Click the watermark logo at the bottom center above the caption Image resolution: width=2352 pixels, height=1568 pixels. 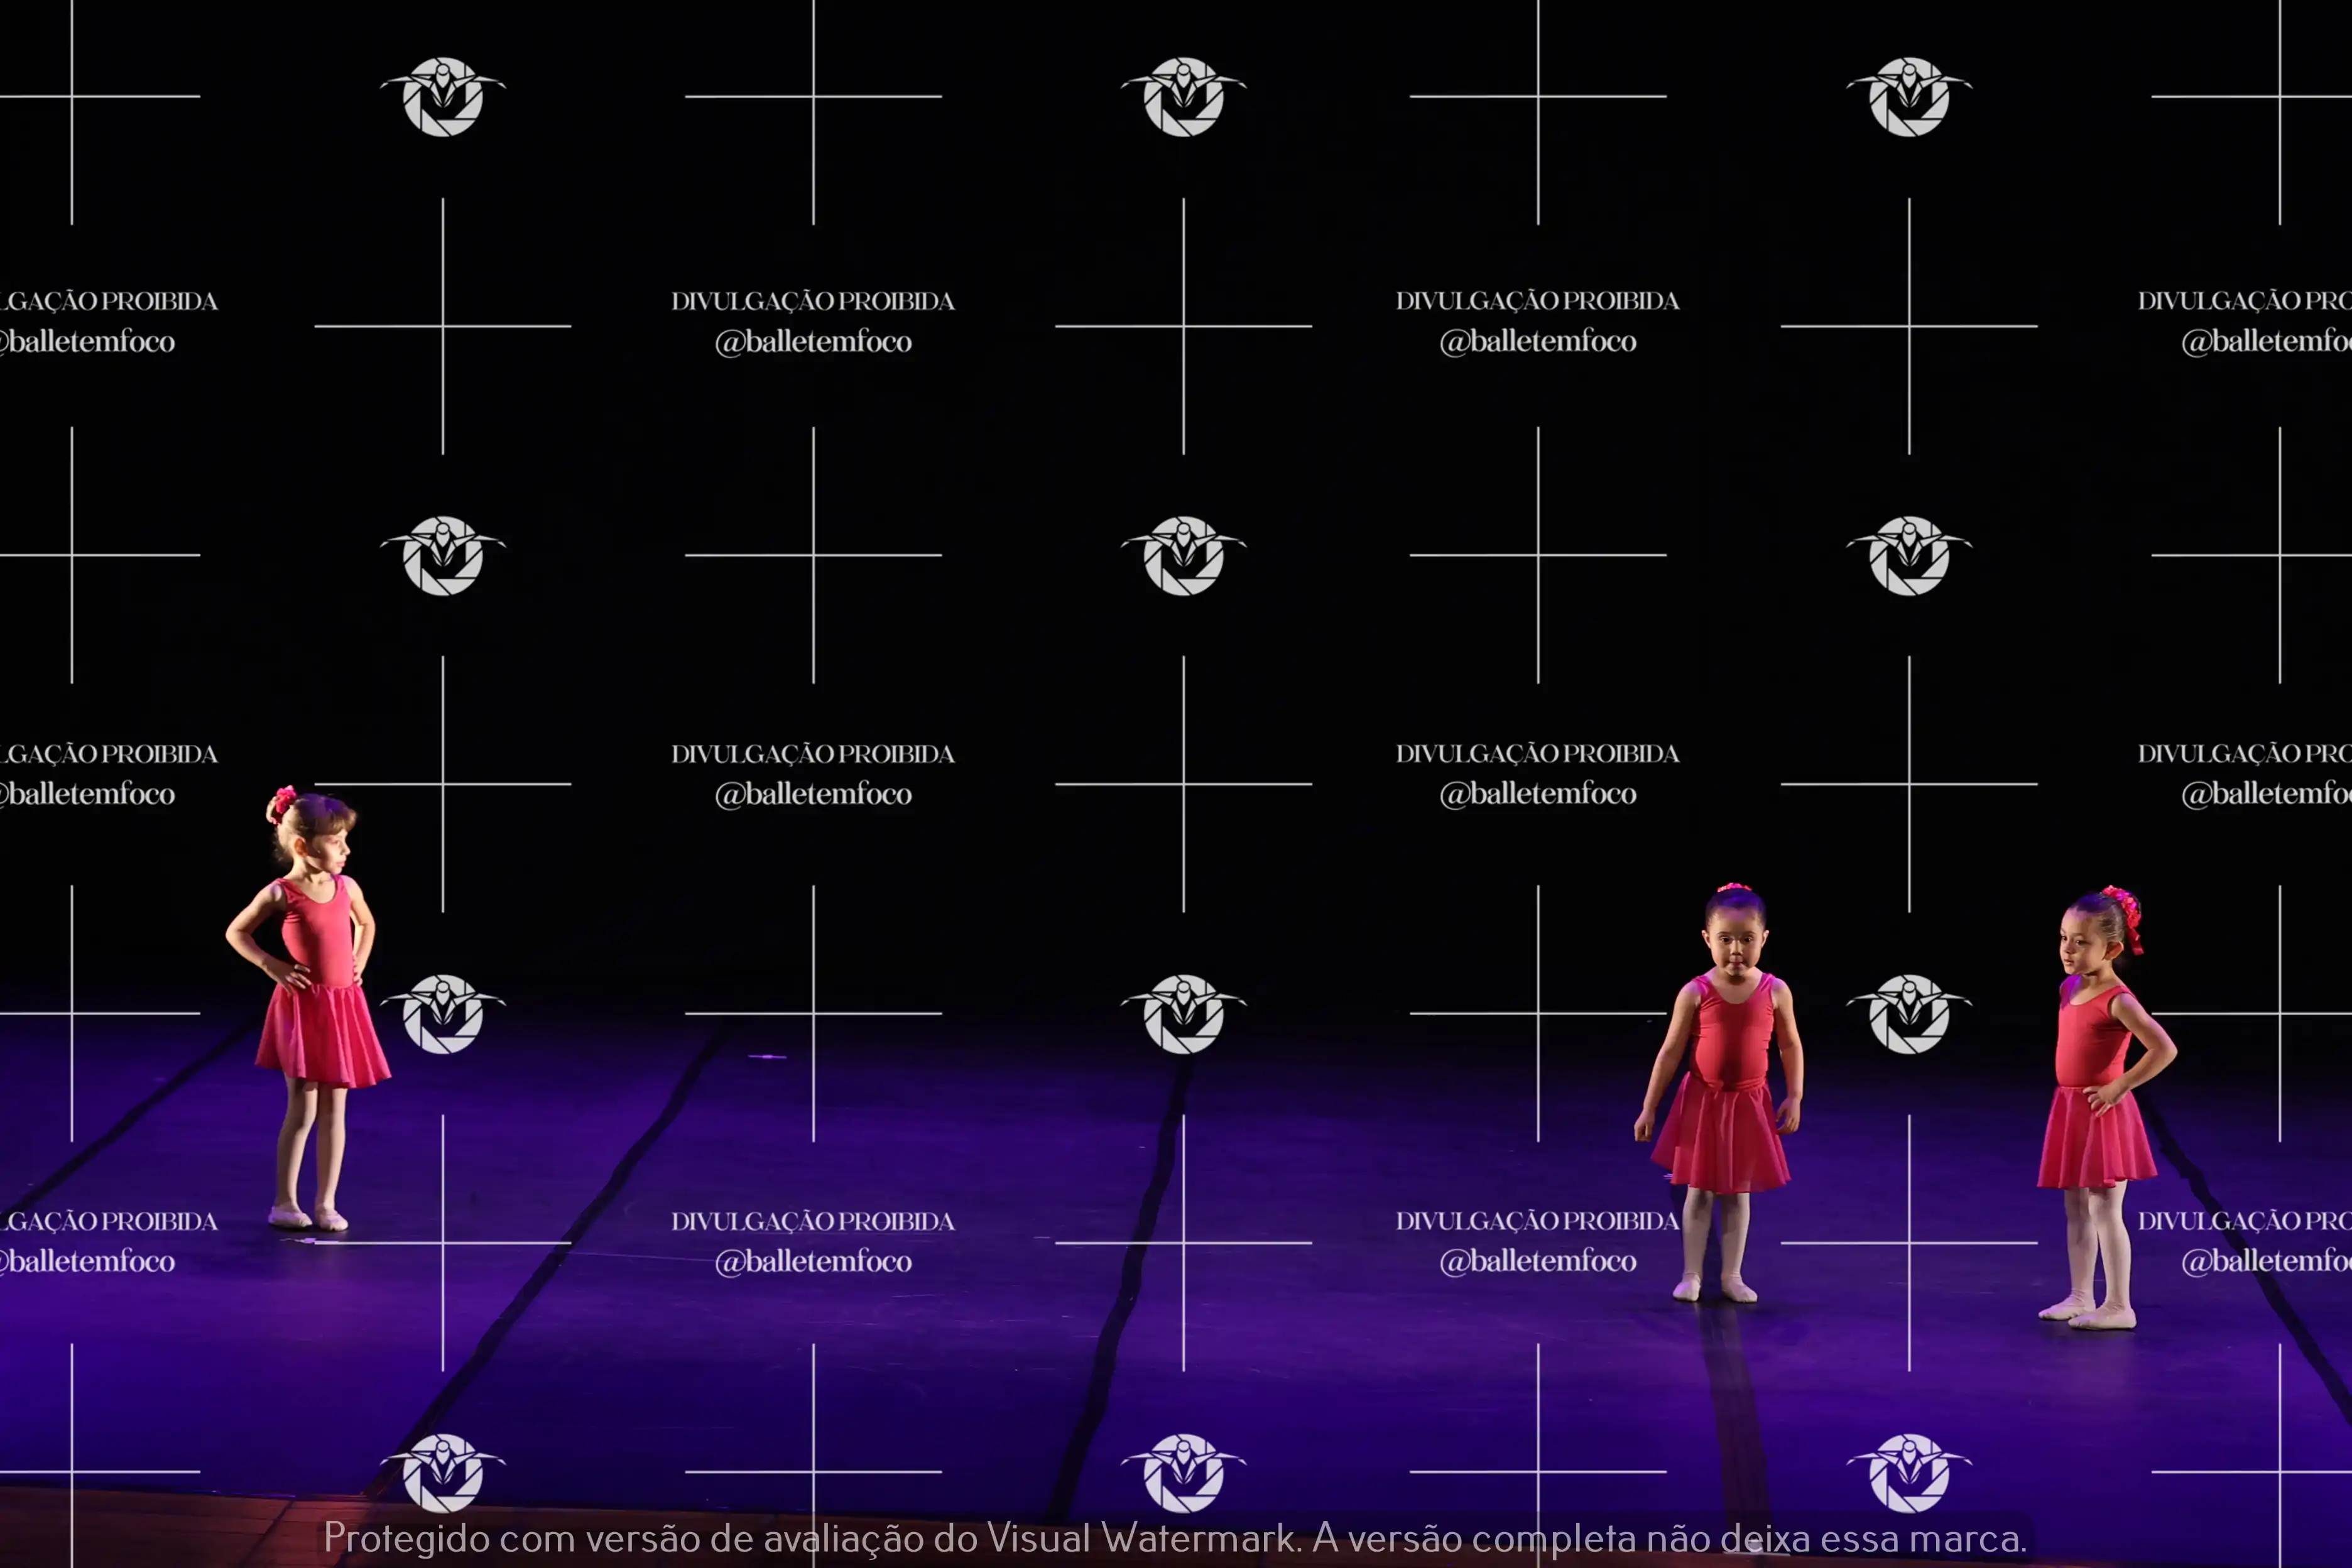point(1183,1472)
